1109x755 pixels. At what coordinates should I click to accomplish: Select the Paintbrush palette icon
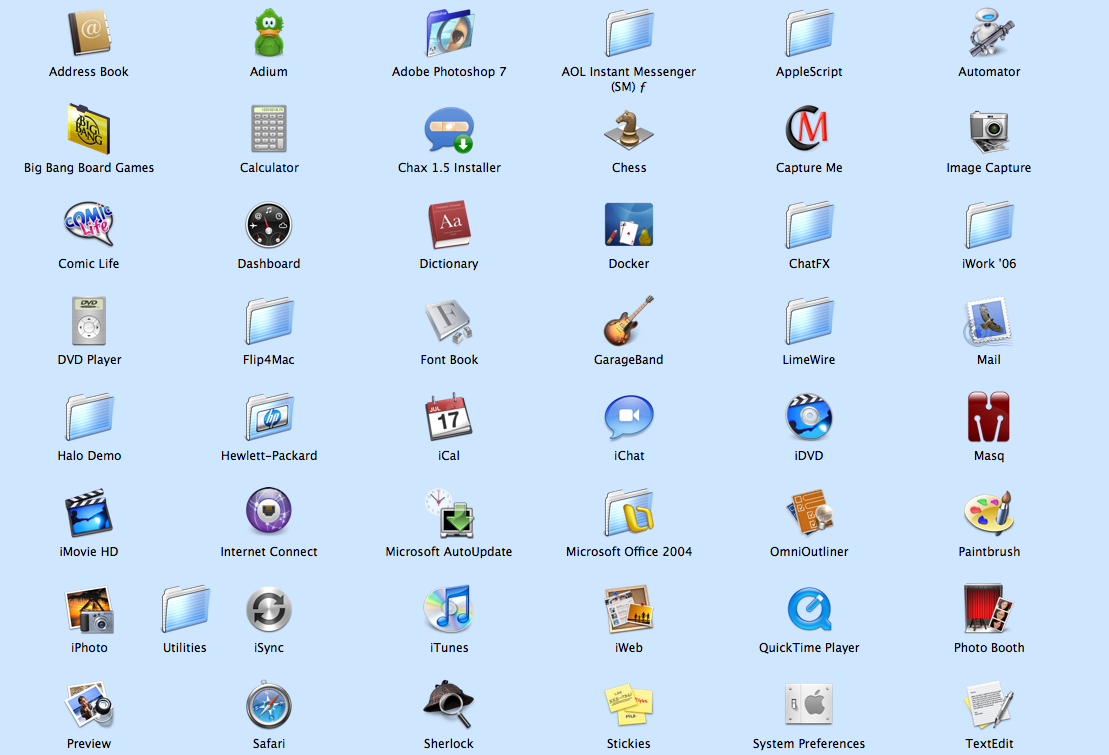(x=989, y=512)
